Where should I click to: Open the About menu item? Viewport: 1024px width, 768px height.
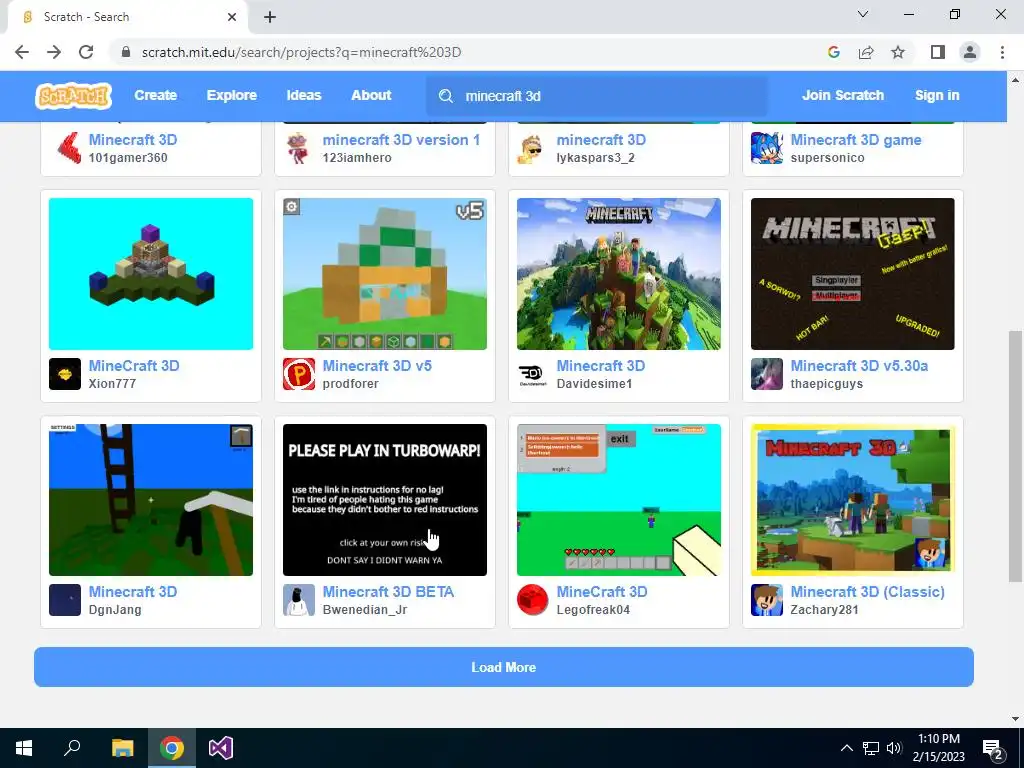371,95
